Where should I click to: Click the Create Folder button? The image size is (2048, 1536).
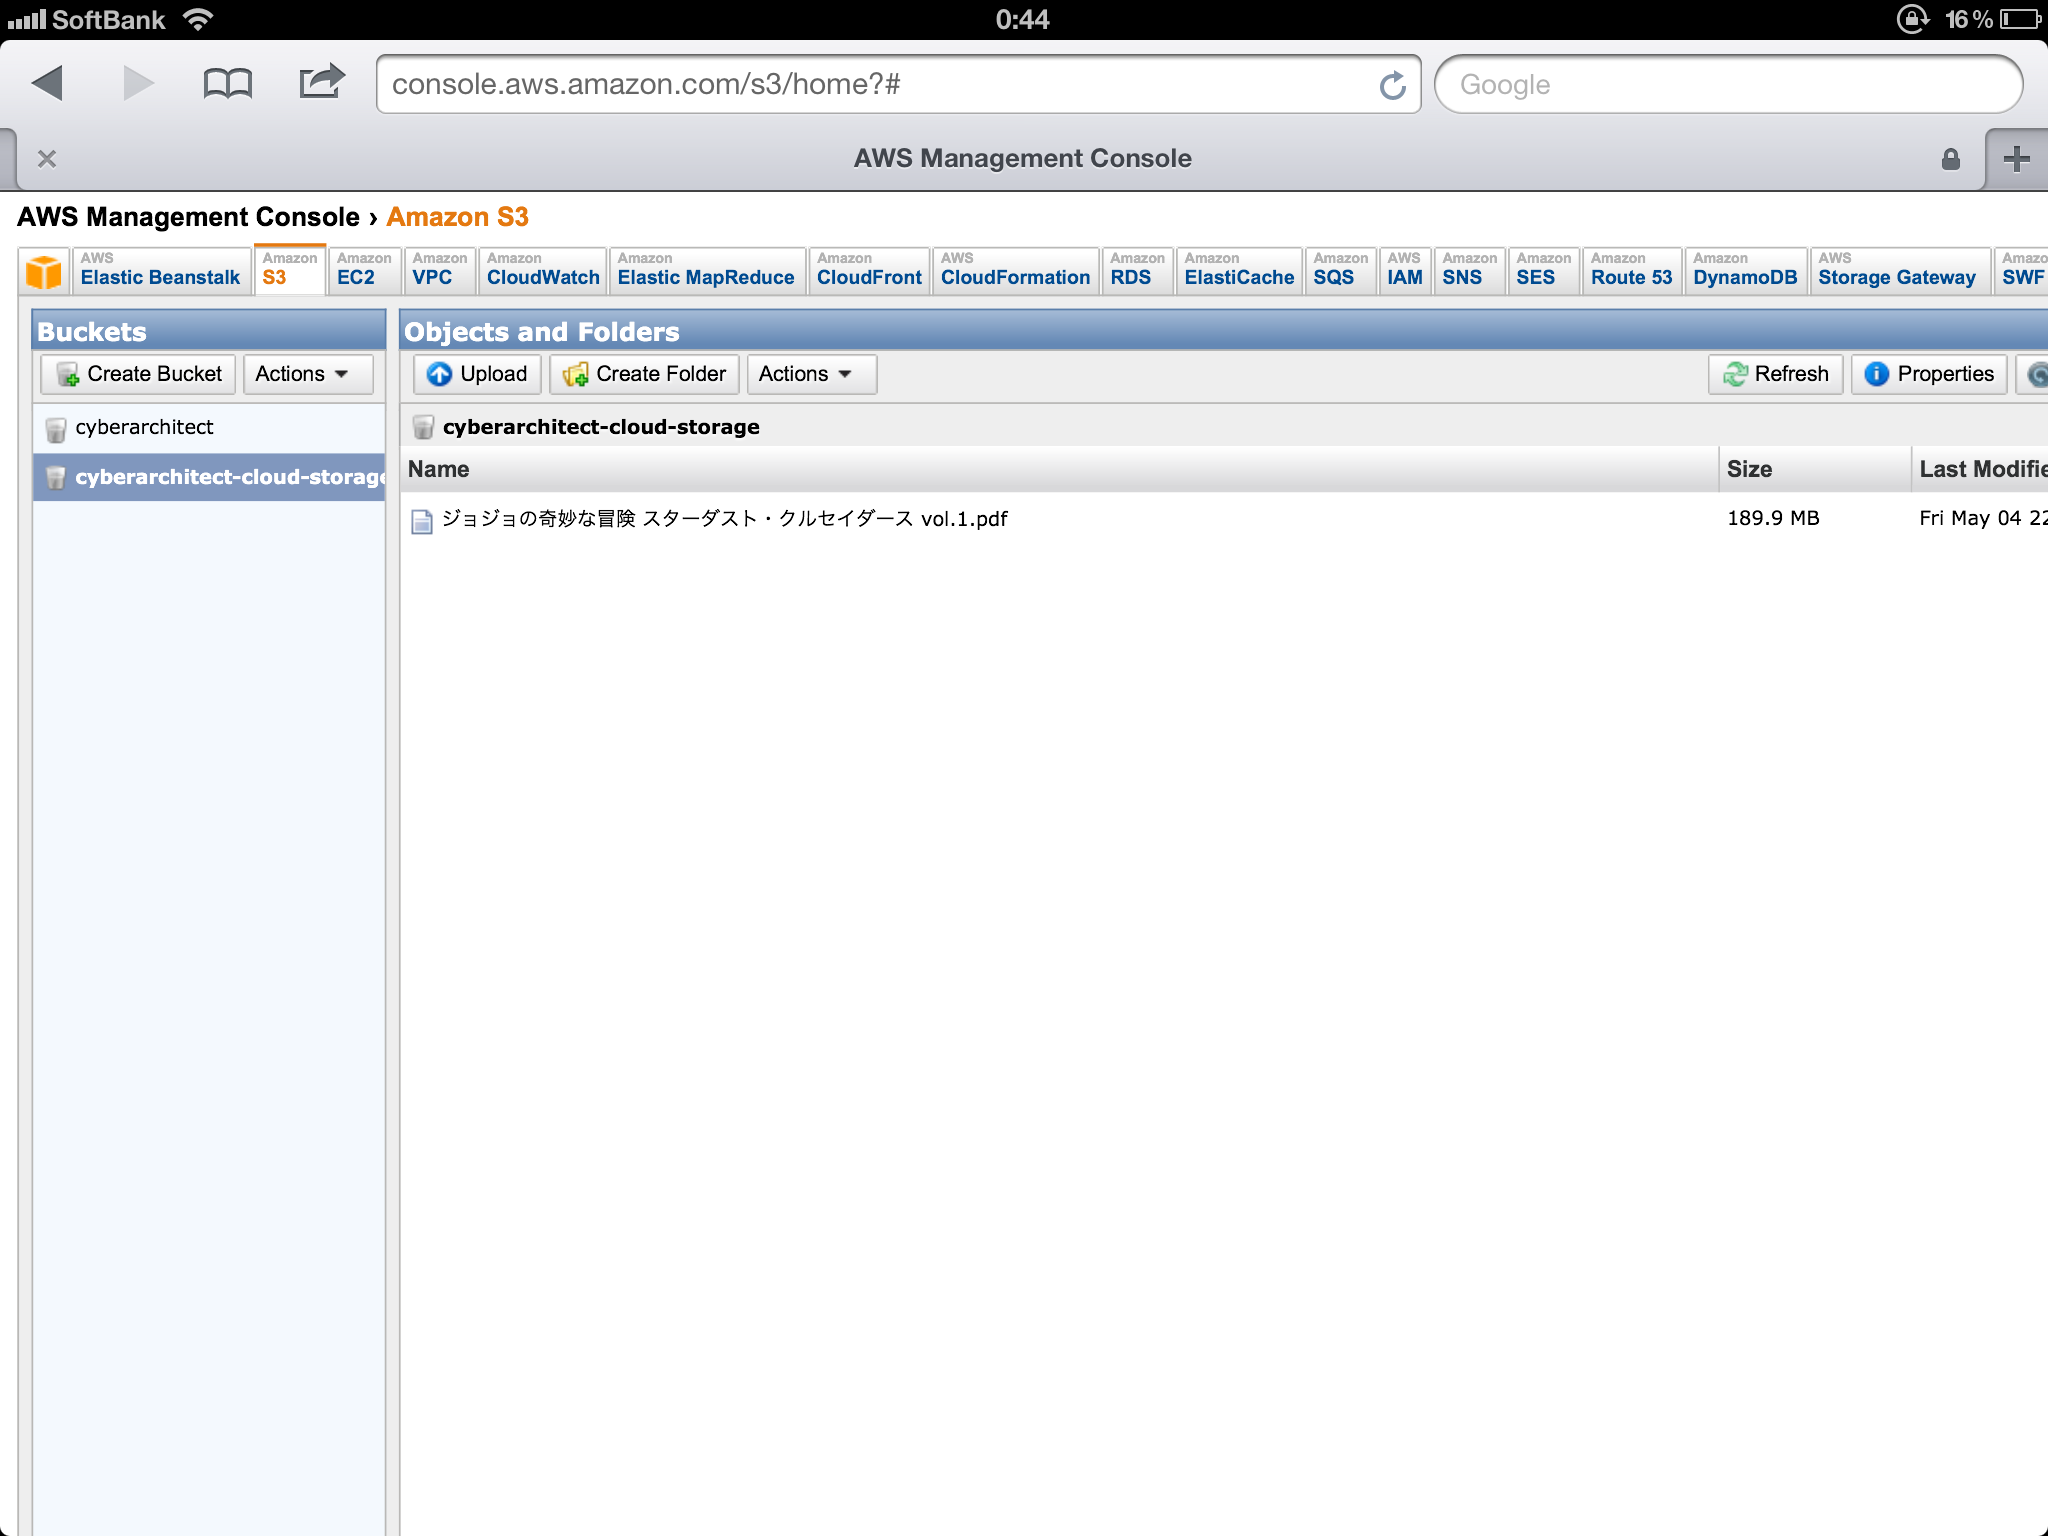click(x=644, y=374)
